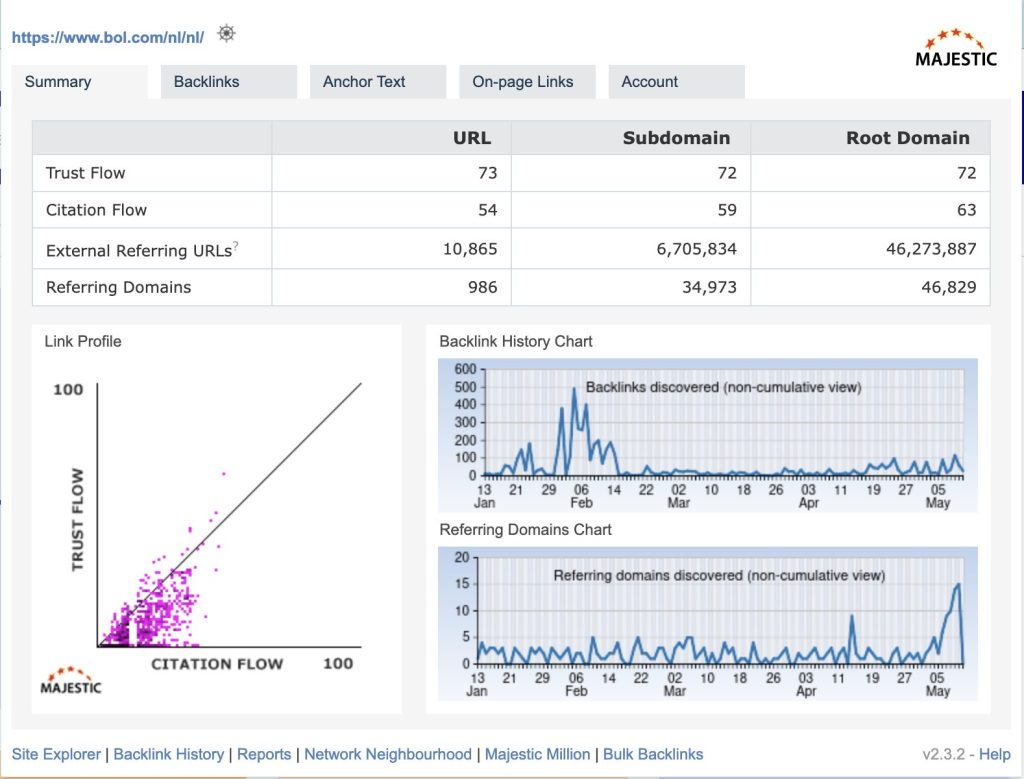The height and width of the screenshot is (779, 1024).
Task: Click the value 46,829
Action: [x=949, y=287]
